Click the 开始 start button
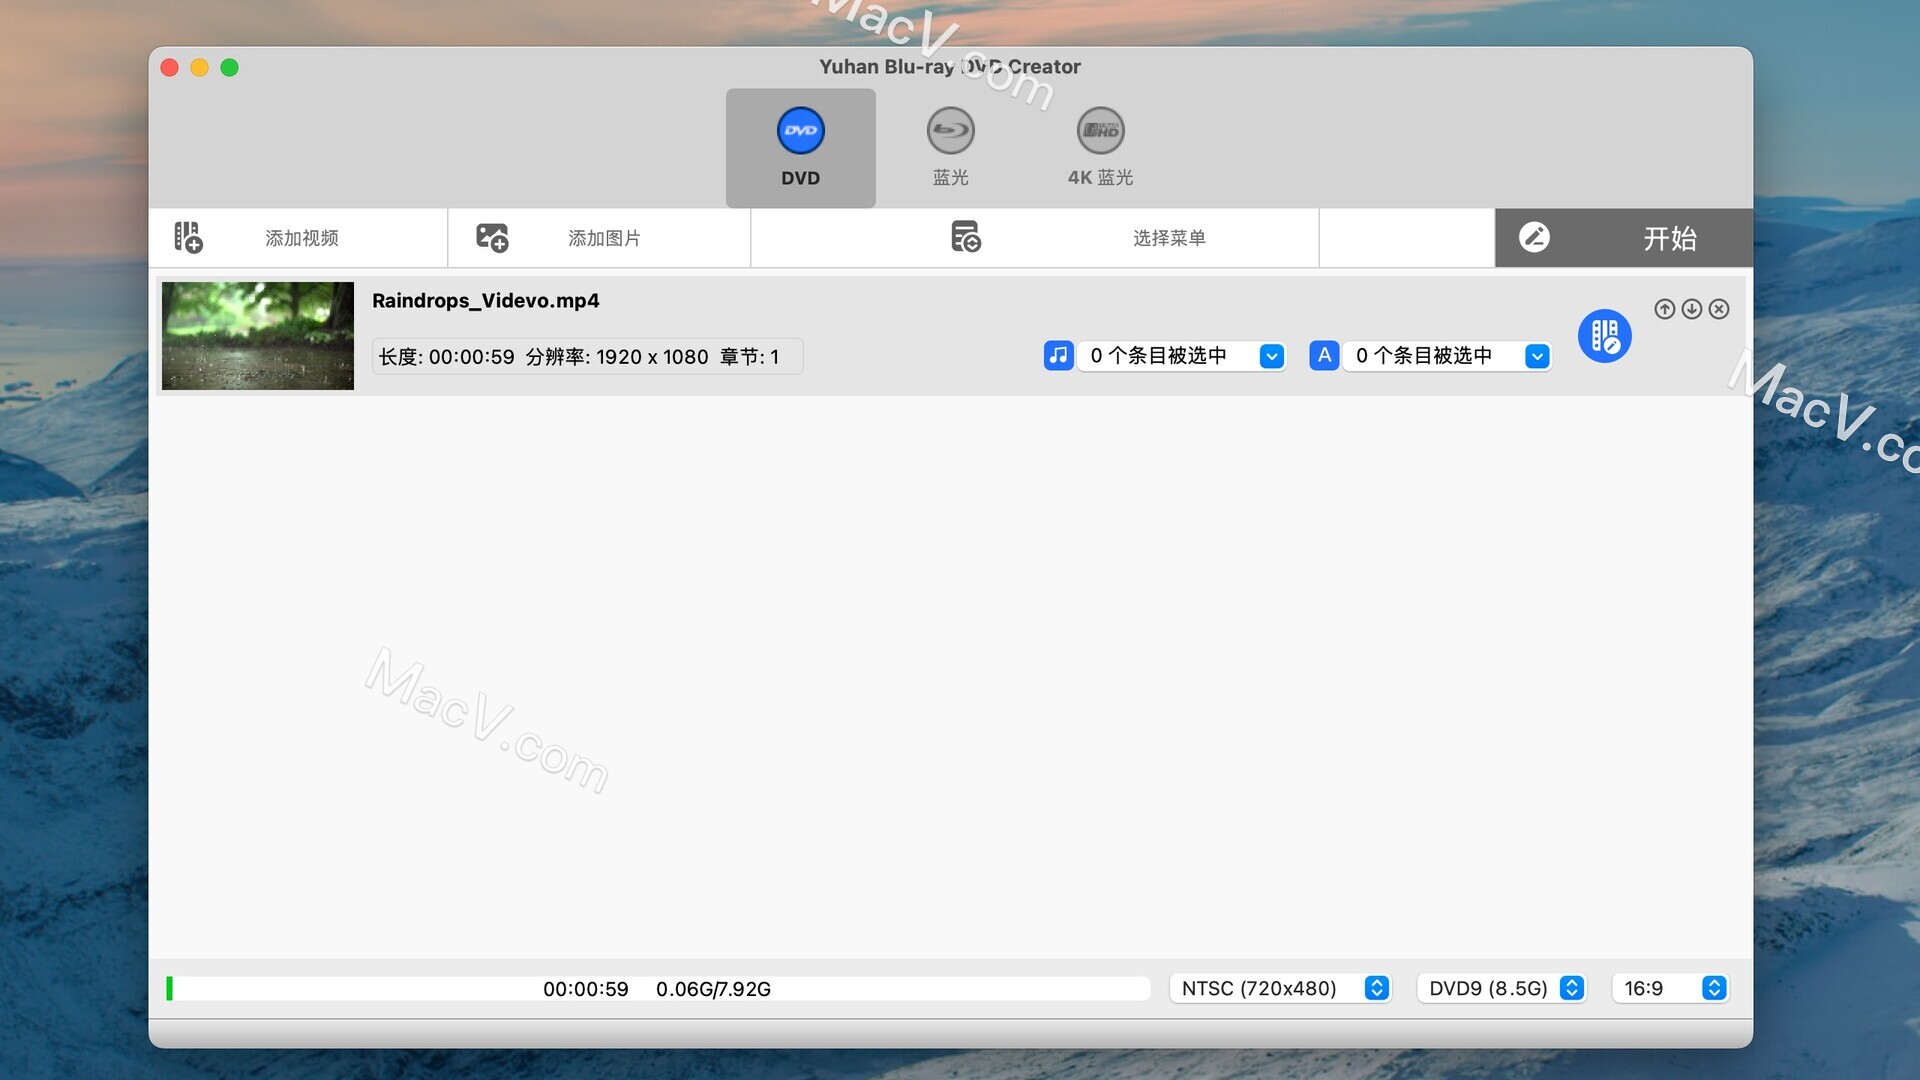 coord(1624,238)
